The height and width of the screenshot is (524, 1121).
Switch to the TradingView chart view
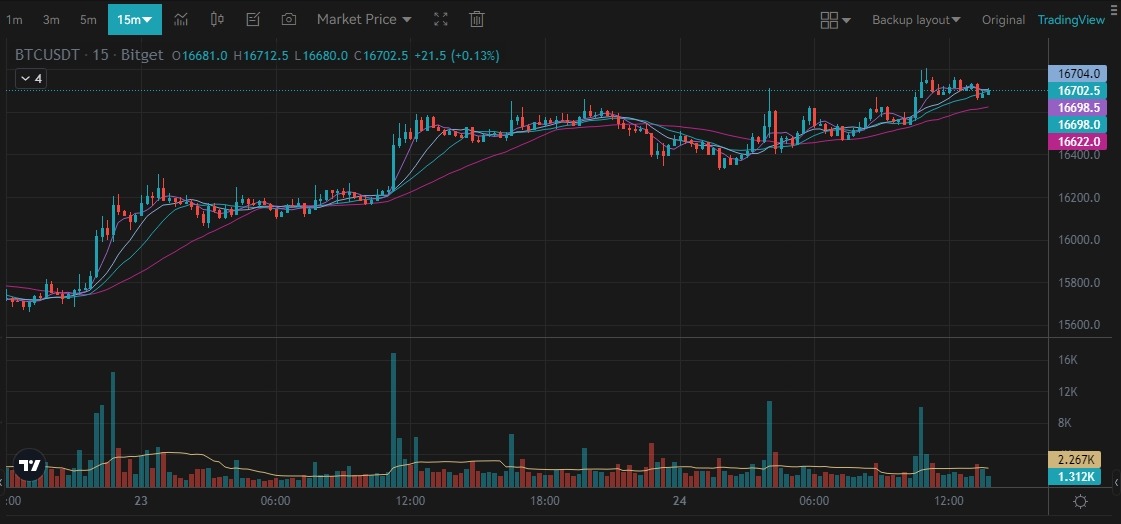coord(1071,20)
